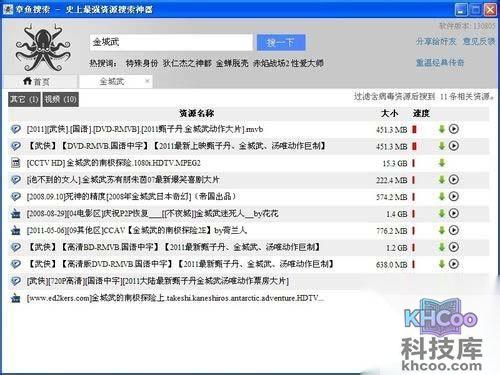Sort by the 资源名称 column header
The image size is (500, 375).
(196, 113)
